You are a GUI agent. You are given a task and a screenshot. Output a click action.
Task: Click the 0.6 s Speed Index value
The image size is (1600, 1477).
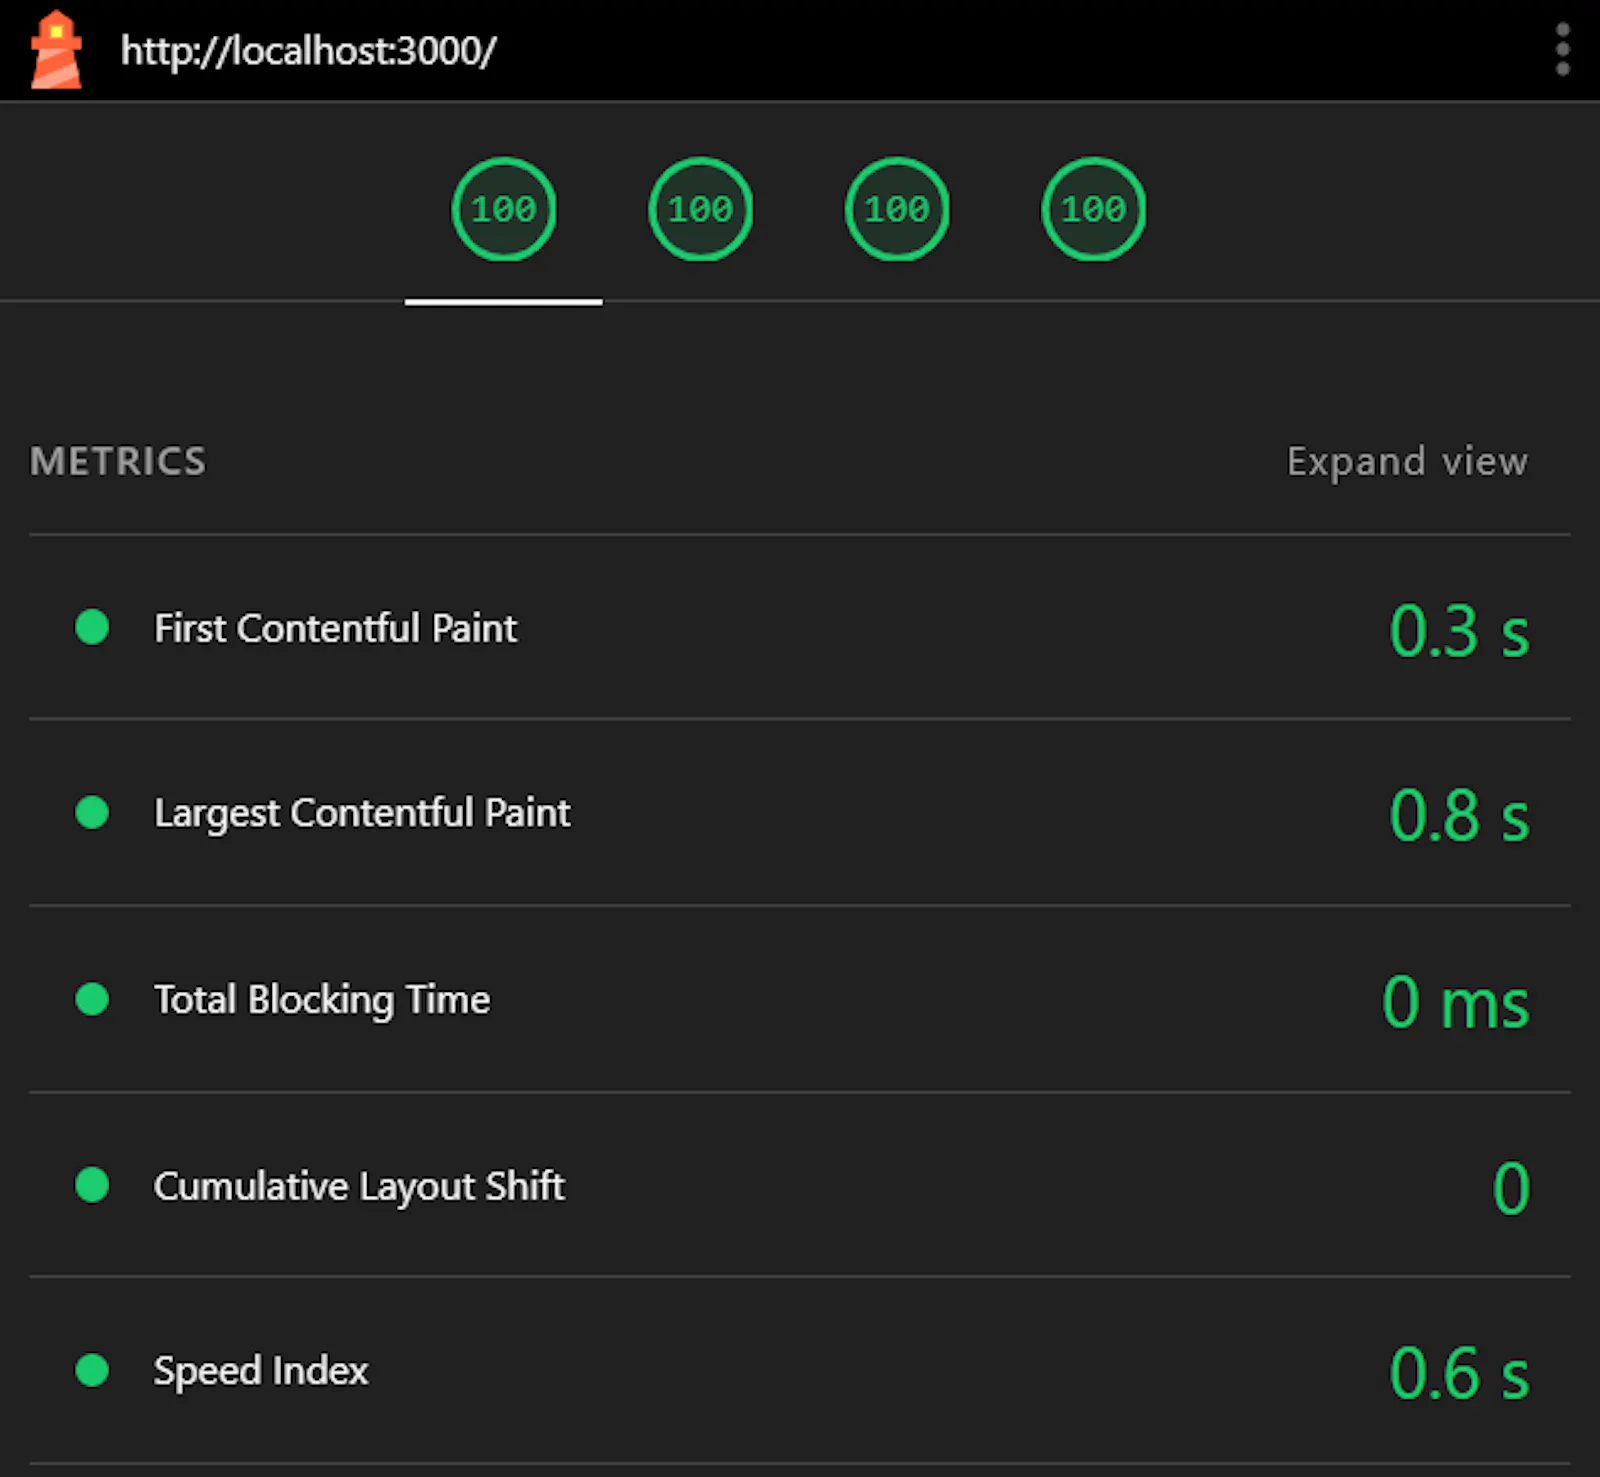[1459, 1373]
